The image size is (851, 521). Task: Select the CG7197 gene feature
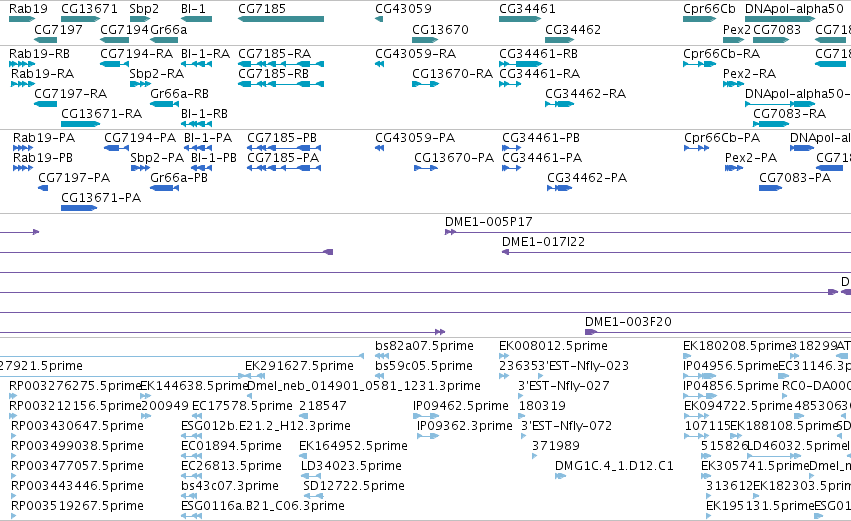pyautogui.click(x=45, y=40)
